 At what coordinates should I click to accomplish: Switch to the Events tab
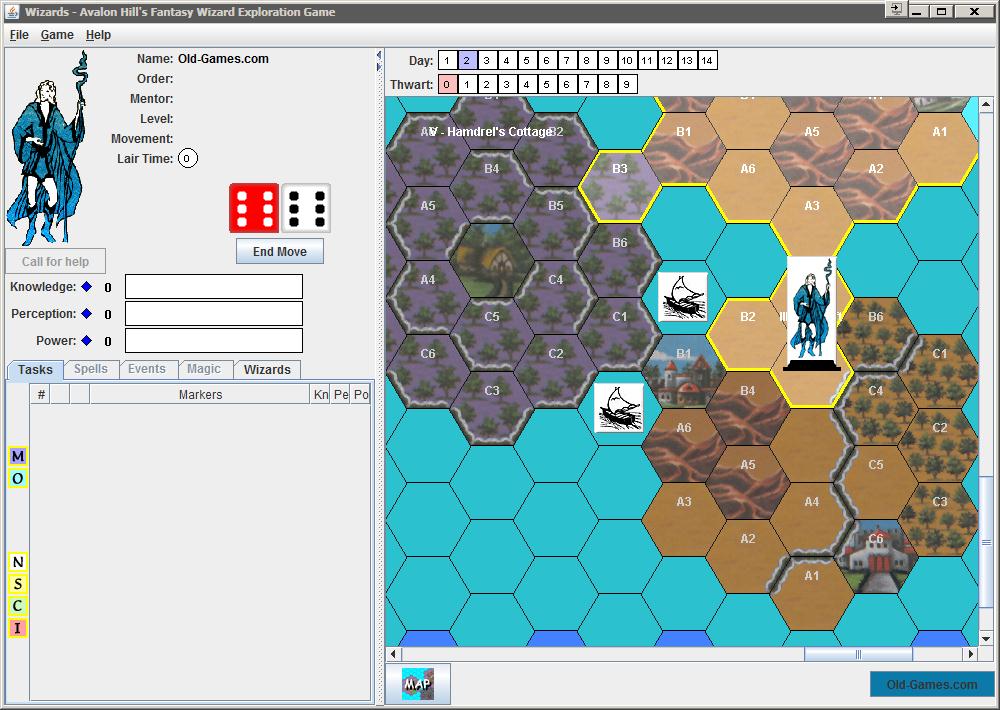coord(147,369)
